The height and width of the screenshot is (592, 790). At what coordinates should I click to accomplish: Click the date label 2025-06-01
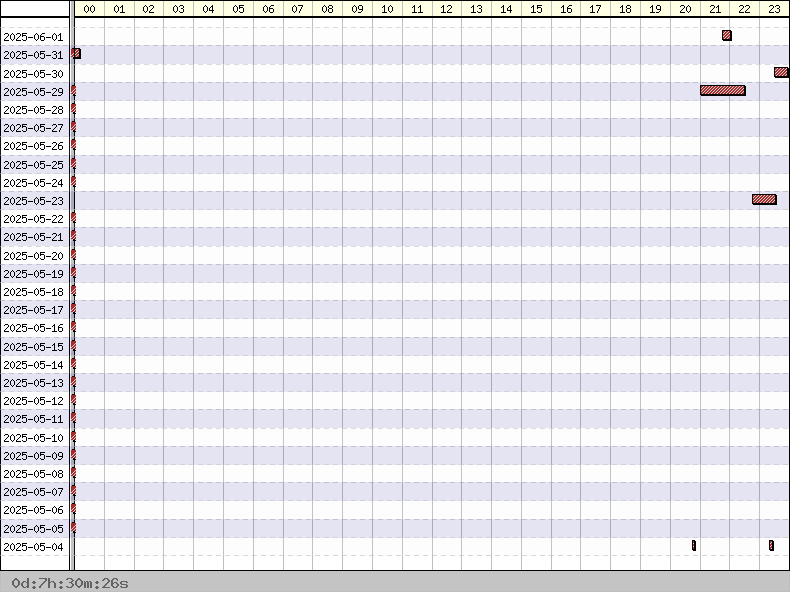tap(33, 37)
